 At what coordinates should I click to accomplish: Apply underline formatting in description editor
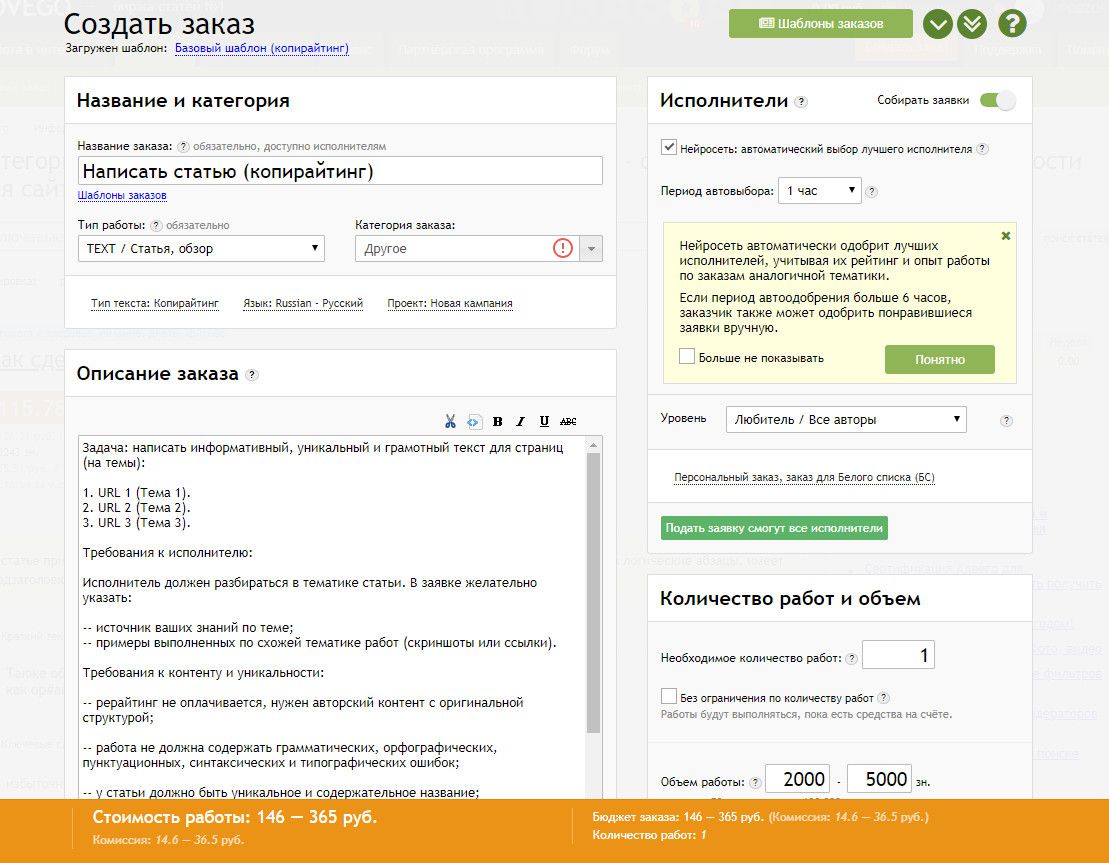click(x=544, y=421)
